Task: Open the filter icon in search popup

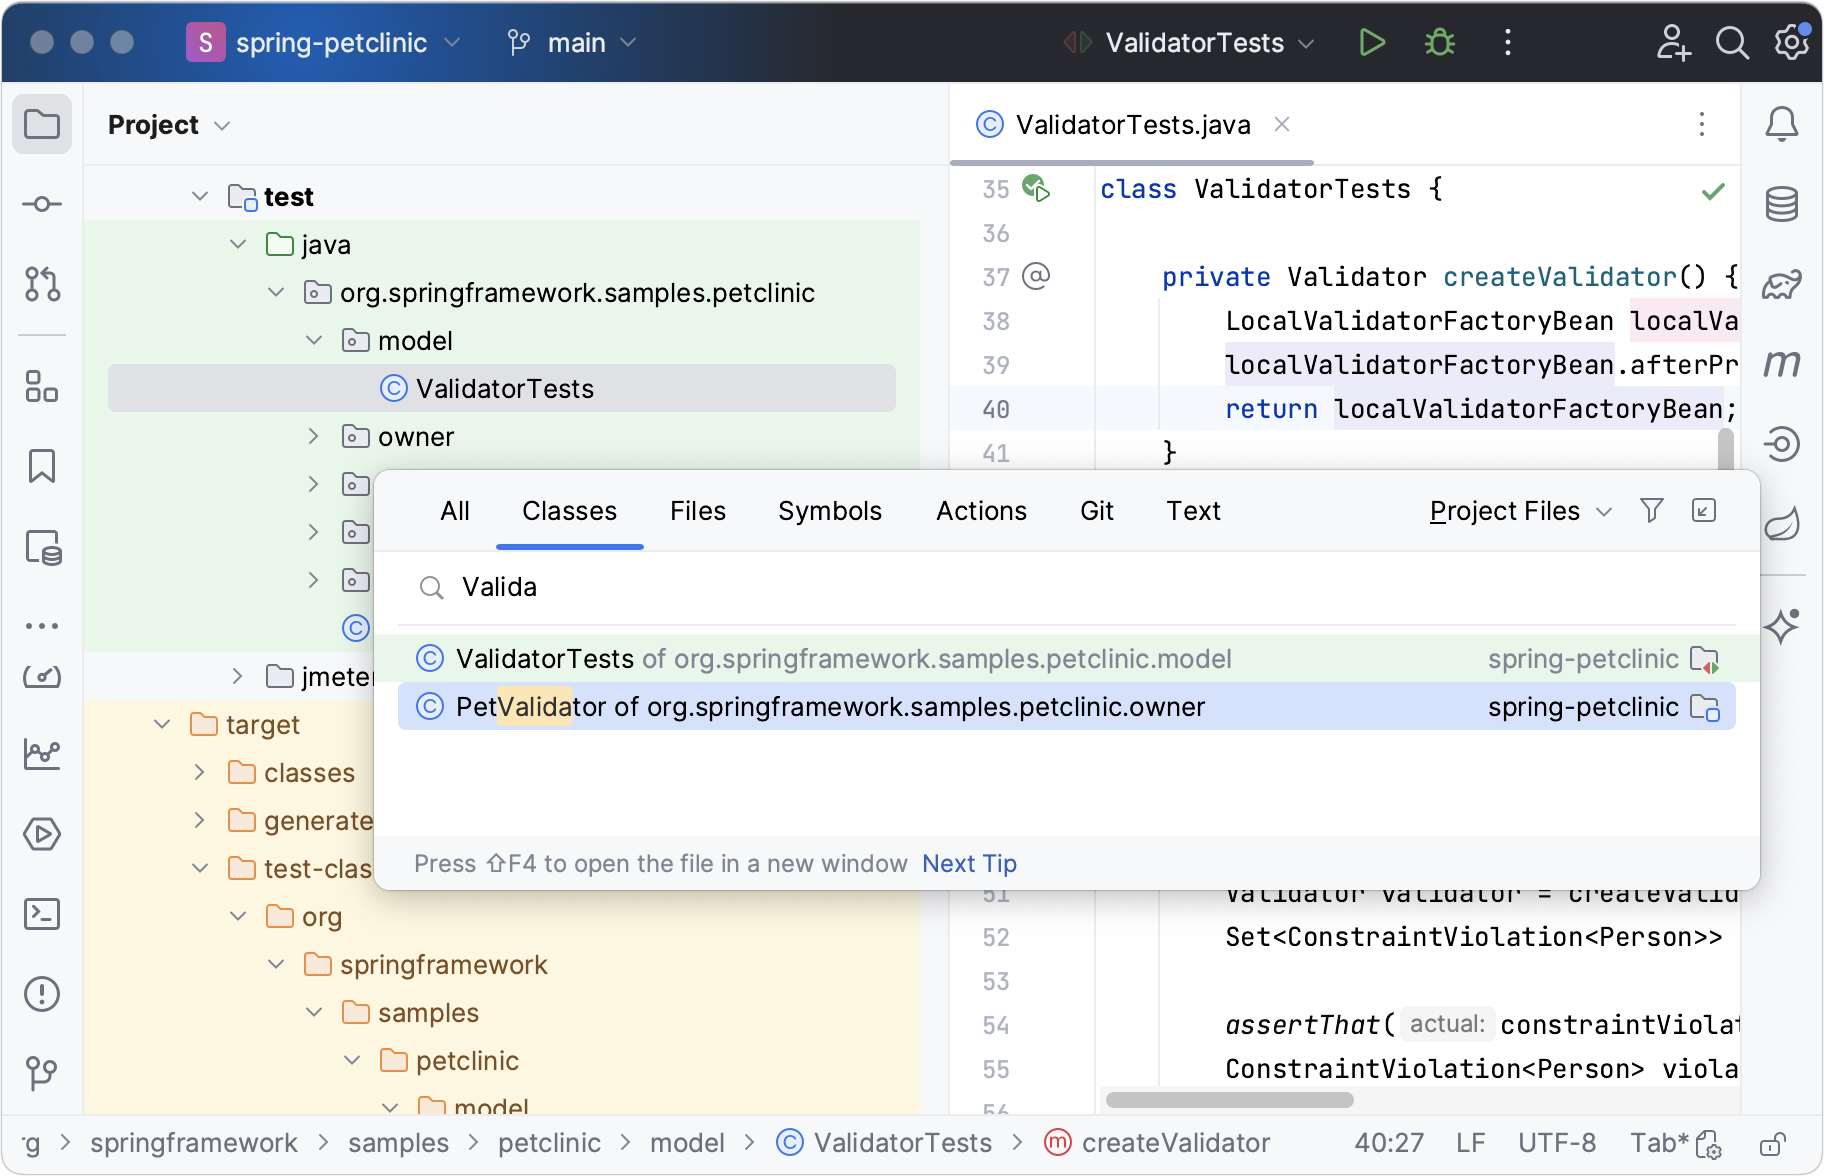Action: click(1652, 511)
